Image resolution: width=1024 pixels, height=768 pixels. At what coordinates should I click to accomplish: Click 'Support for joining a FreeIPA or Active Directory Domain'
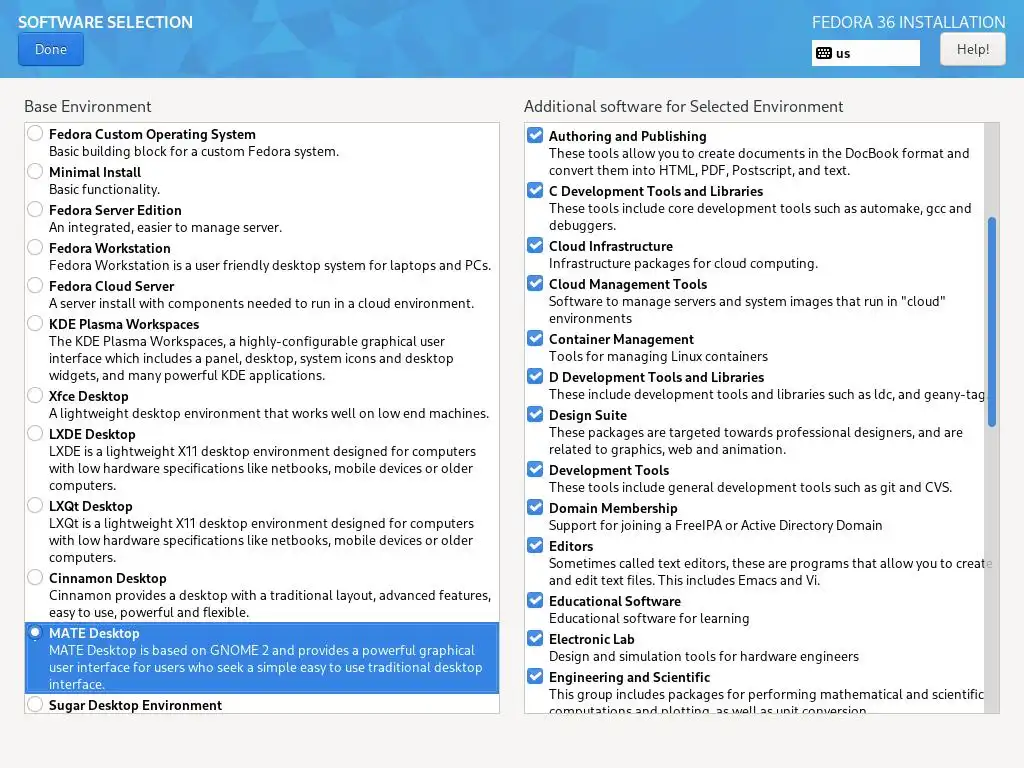click(x=715, y=525)
